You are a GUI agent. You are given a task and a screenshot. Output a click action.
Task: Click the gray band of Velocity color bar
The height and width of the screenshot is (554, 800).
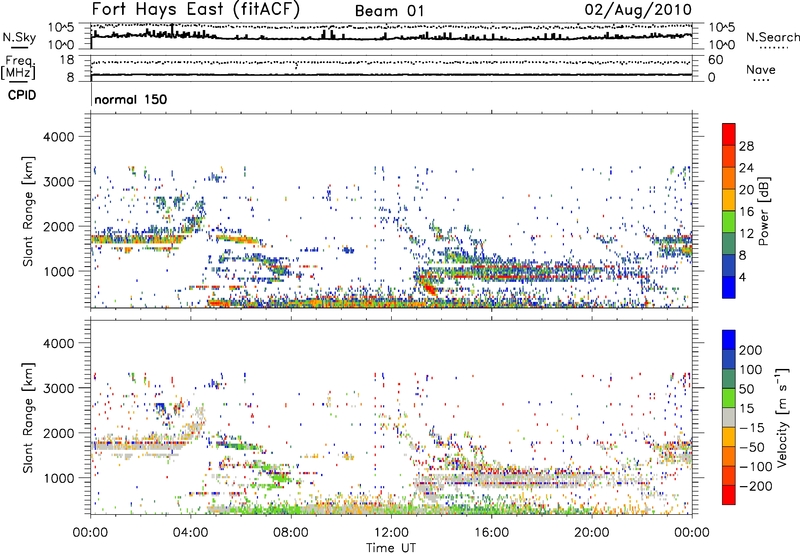[x=729, y=417]
